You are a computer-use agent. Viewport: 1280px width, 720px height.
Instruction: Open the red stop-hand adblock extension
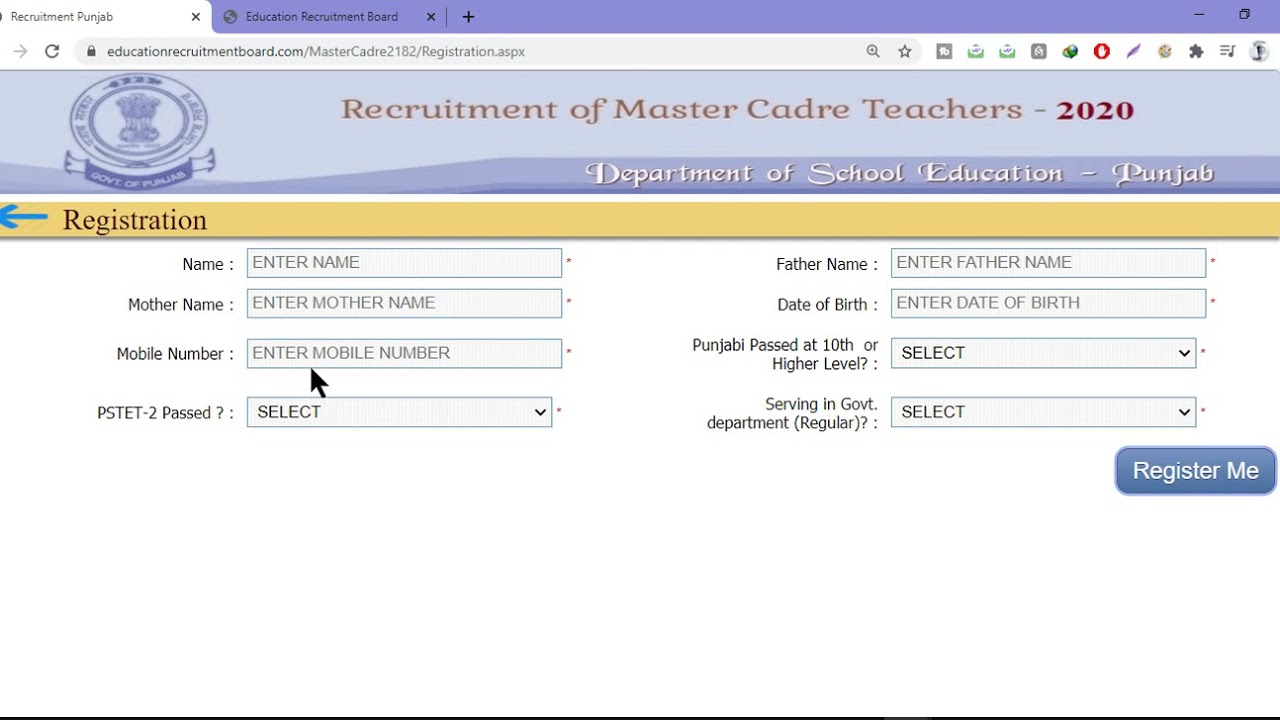(1102, 51)
